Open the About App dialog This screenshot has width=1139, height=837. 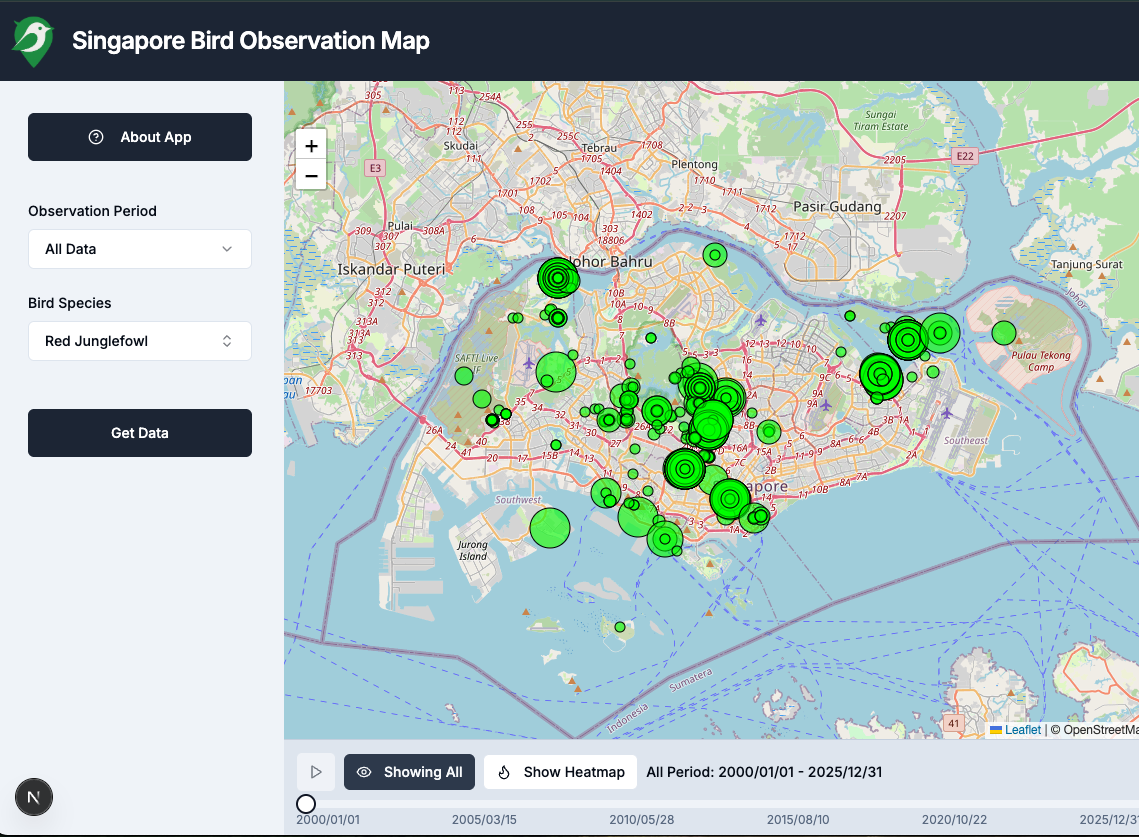(139, 137)
